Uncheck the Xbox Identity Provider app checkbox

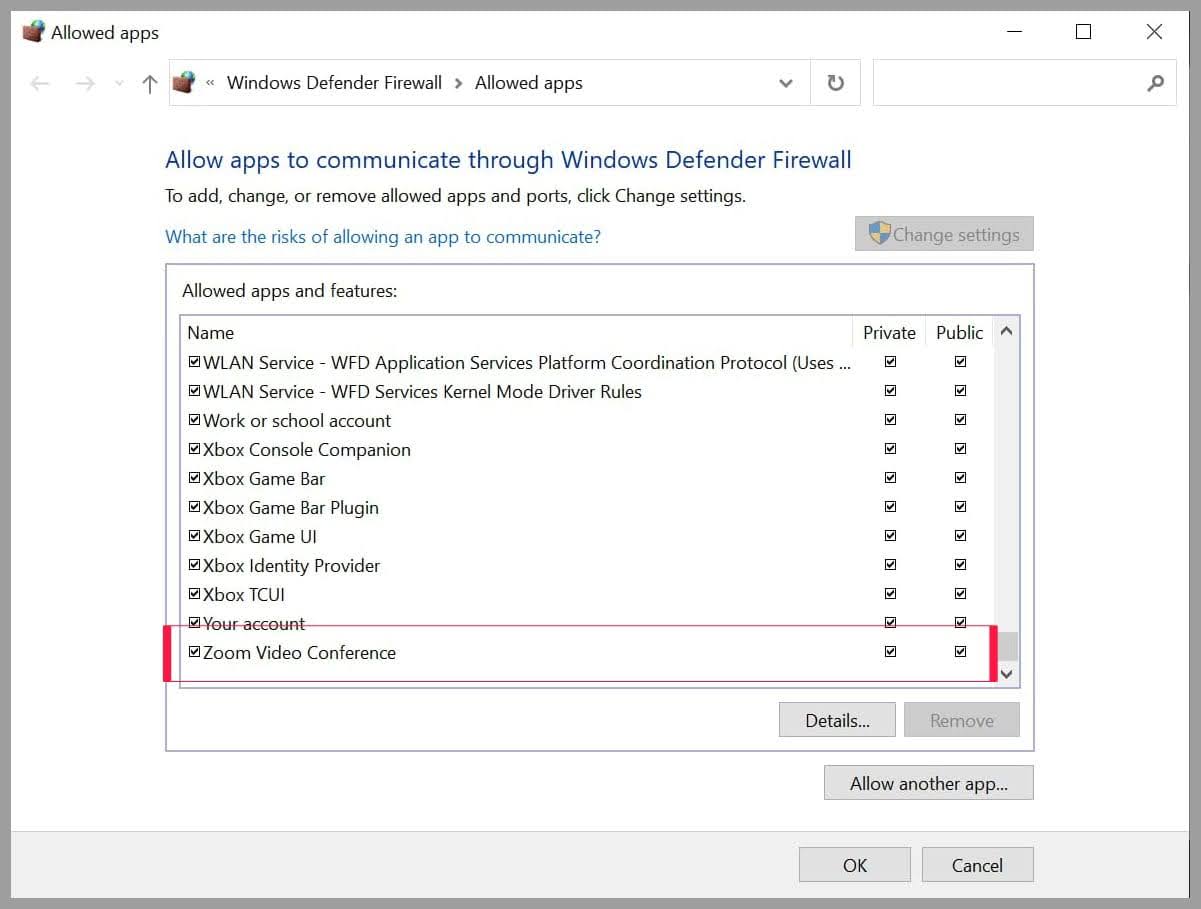(194, 565)
